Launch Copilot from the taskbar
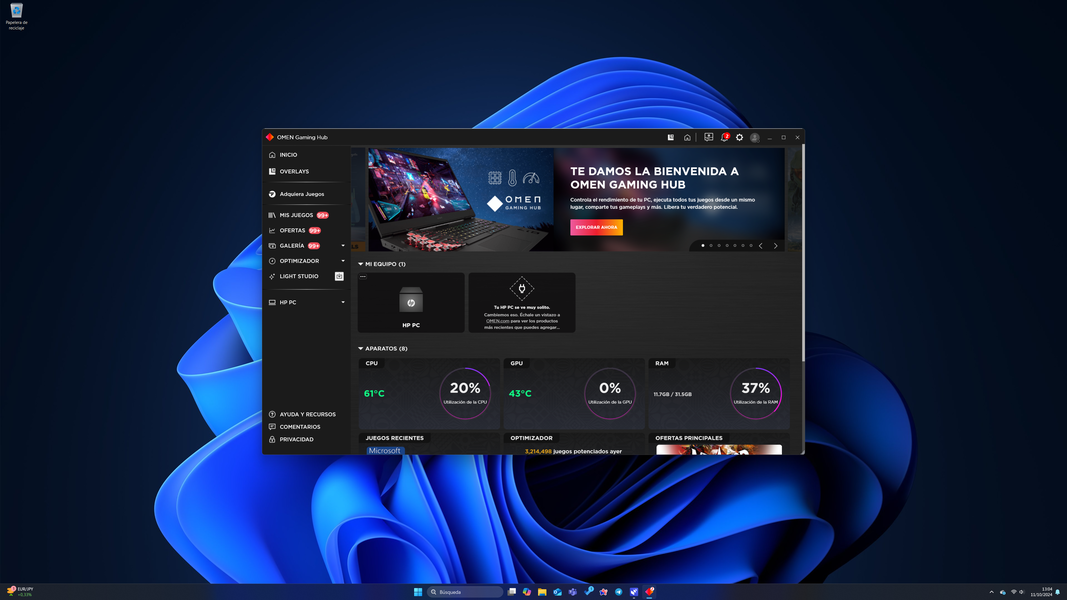Screen dimensions: 1067x600 pyautogui.click(x=527, y=592)
